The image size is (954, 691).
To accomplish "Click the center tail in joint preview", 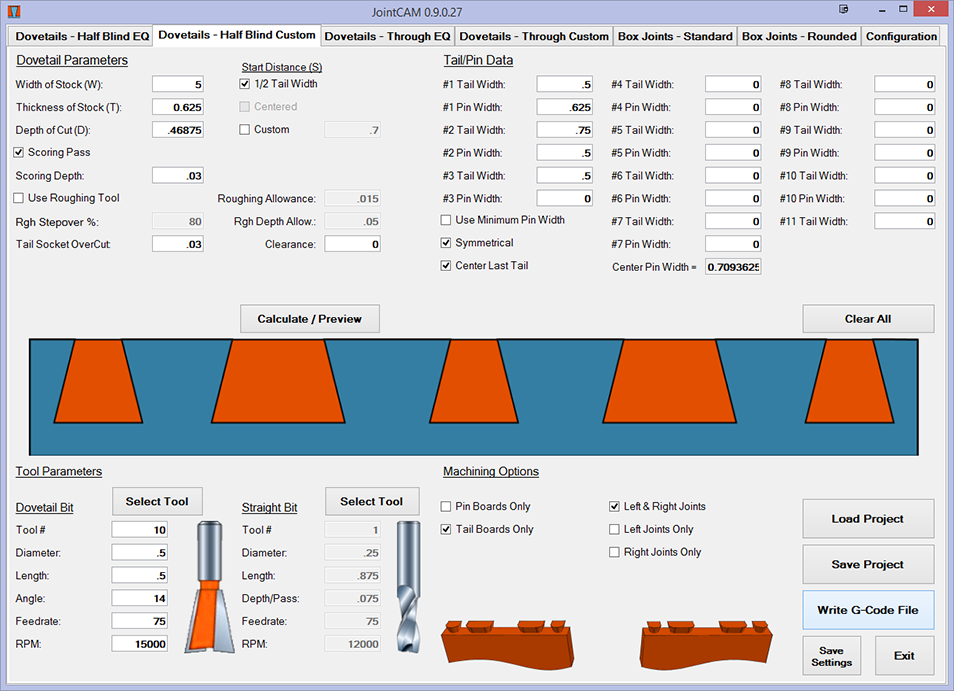I will pos(477,381).
